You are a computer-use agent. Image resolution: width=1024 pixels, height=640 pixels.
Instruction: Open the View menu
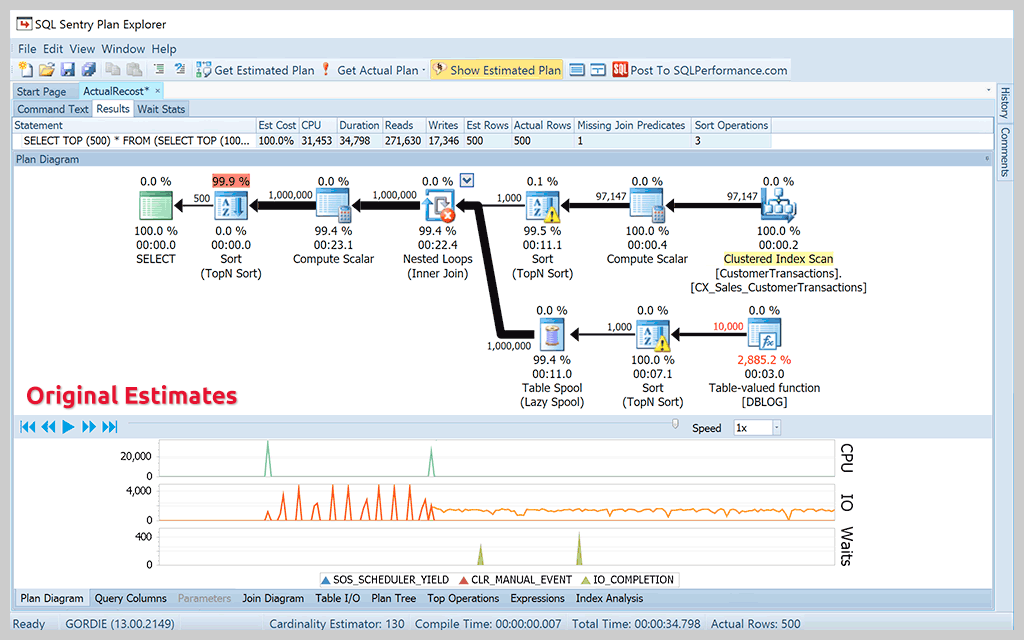(x=82, y=48)
